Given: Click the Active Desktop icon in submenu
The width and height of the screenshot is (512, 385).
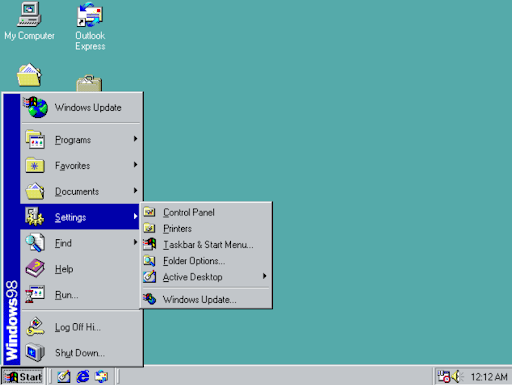Looking at the screenshot, I should coord(149,276).
